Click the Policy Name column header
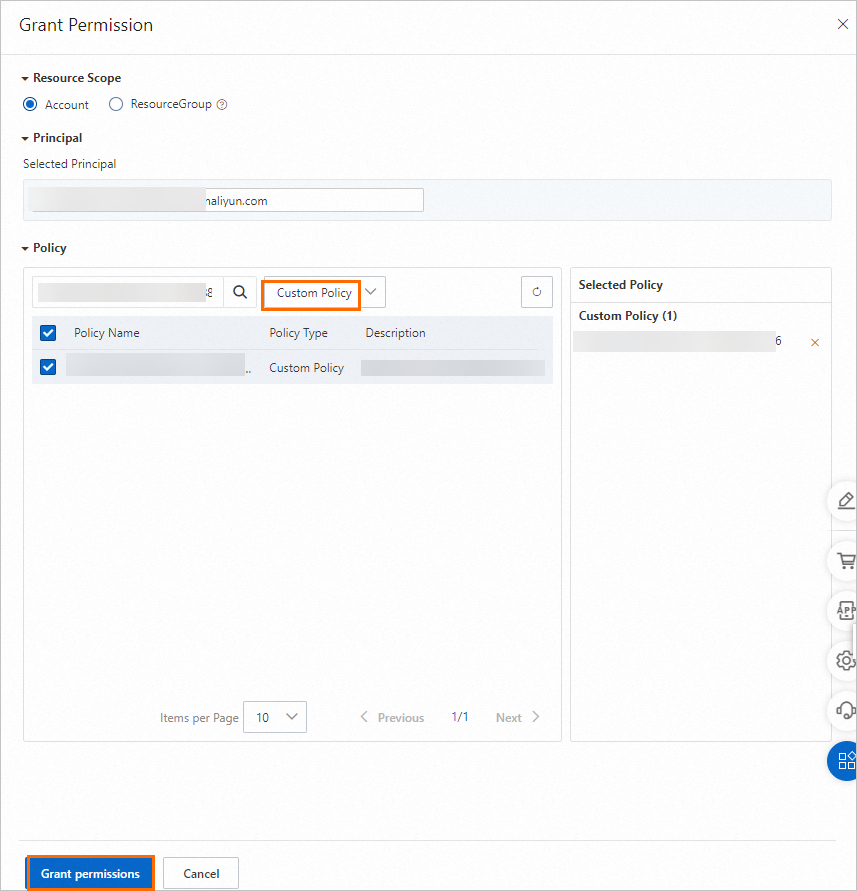857x891 pixels. click(107, 333)
